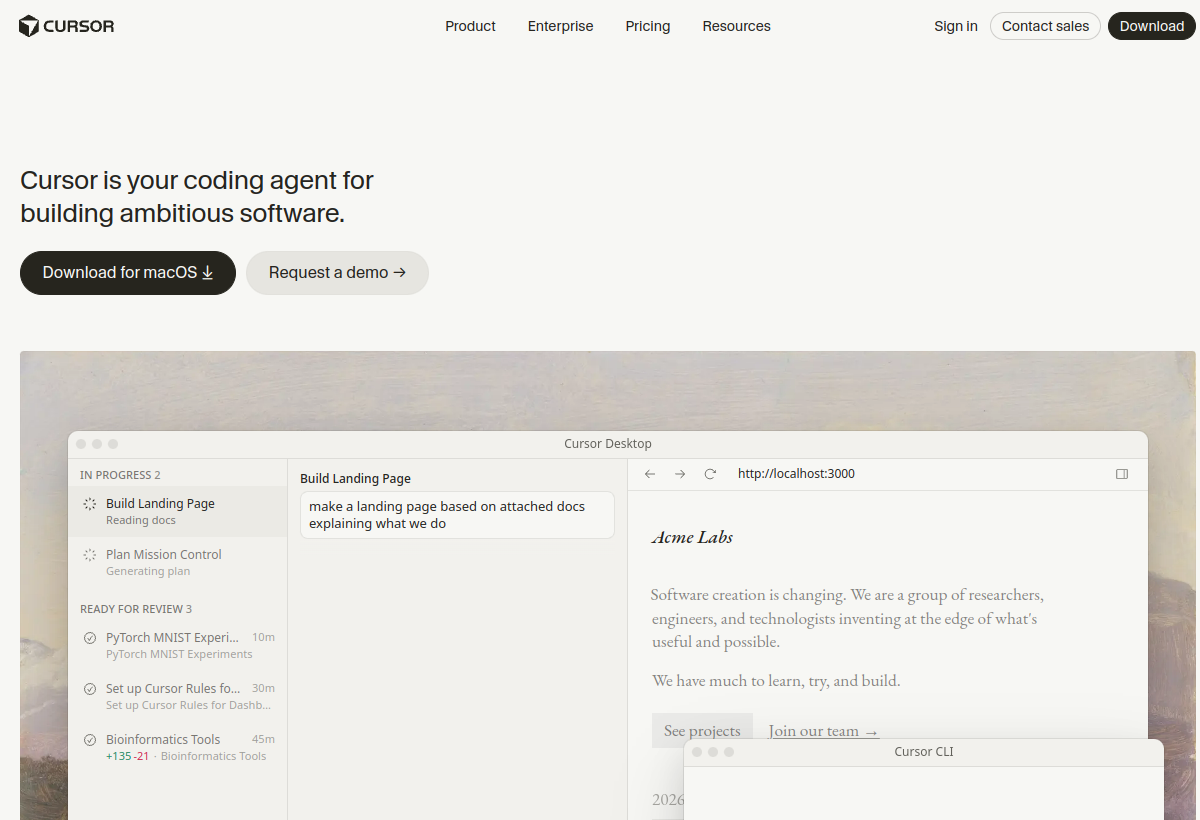Open the Product menu
The height and width of the screenshot is (820, 1200).
pos(470,26)
